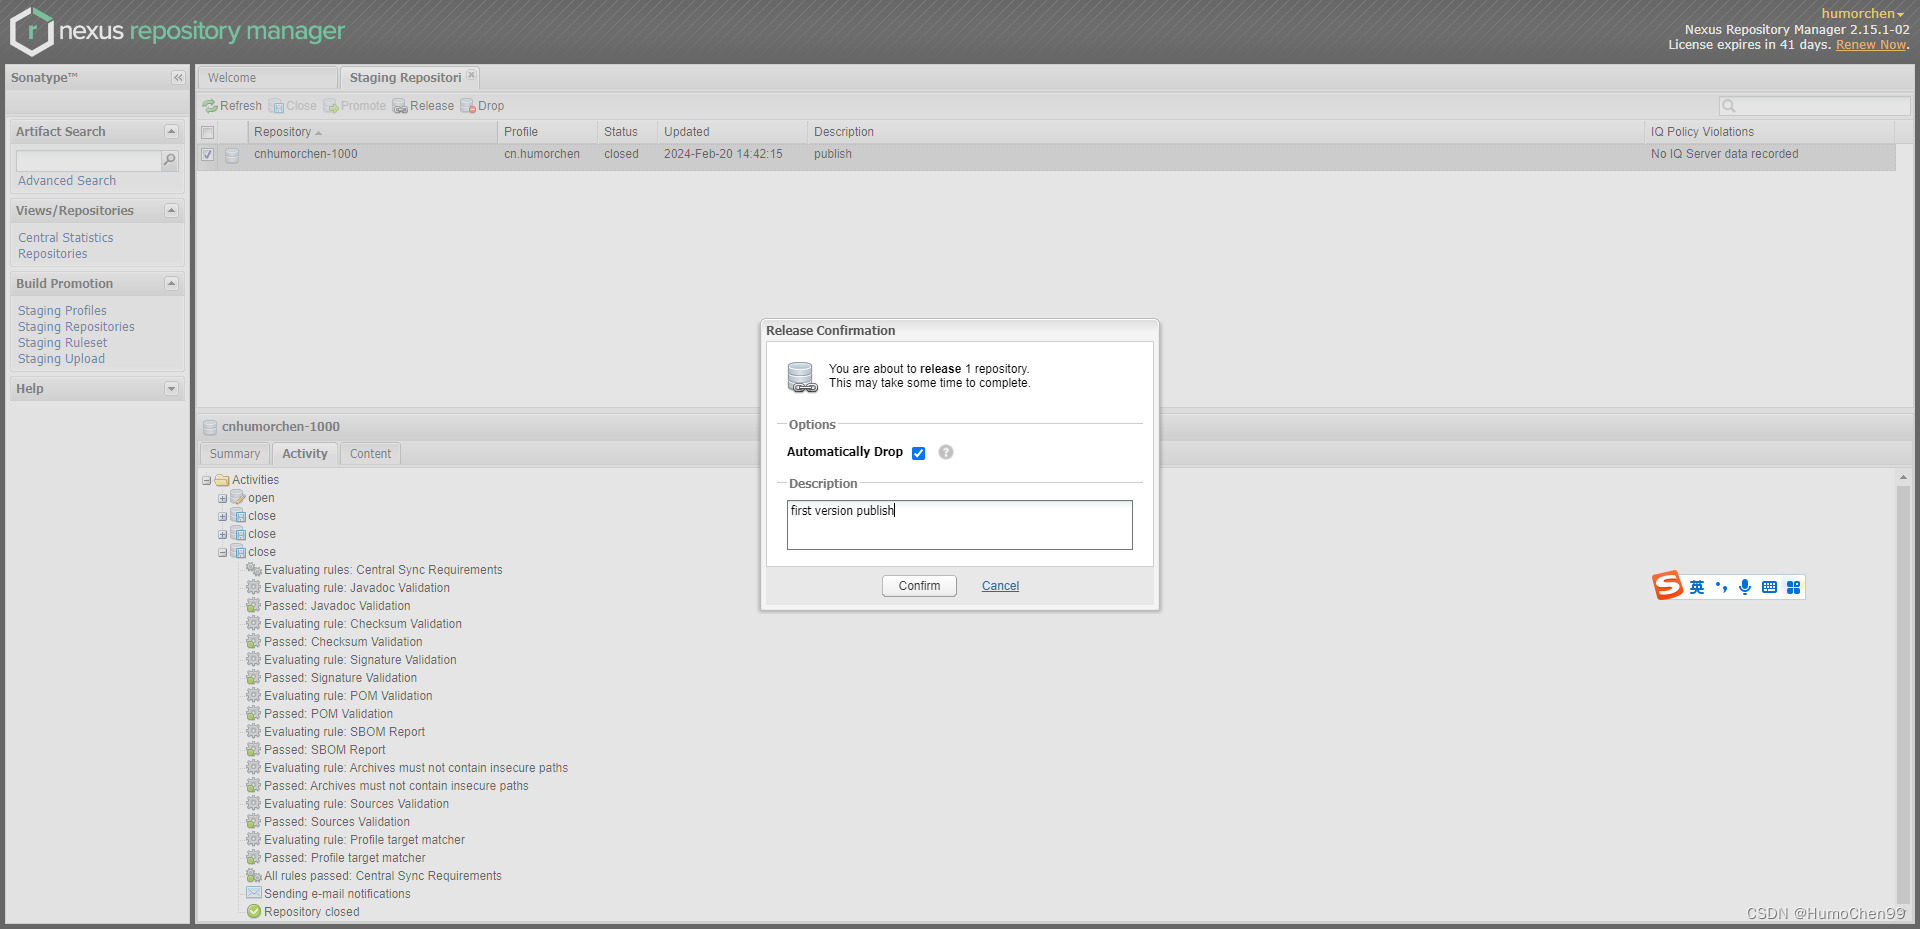Sort by the Updated column header
Image resolution: width=1920 pixels, height=929 pixels.
point(732,132)
